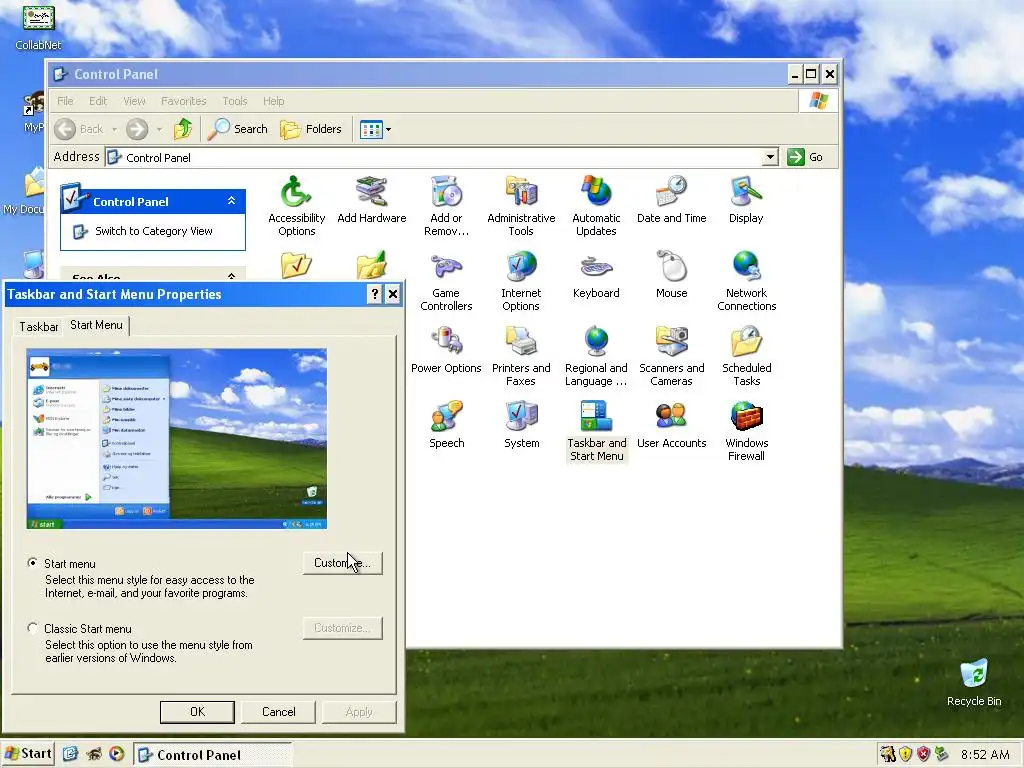The image size is (1024, 768).
Task: Open Scanners and Cameras icon
Action: (x=671, y=356)
